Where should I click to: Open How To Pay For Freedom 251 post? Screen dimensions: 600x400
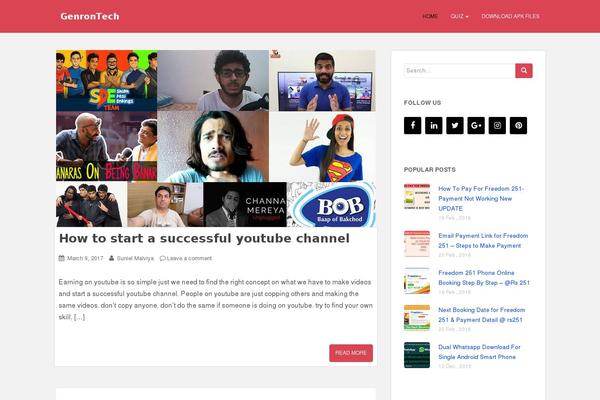tap(481, 199)
